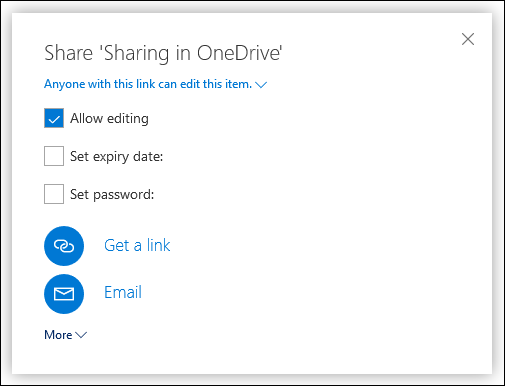Click the round envelope Email icon
This screenshot has width=505, height=386.
[x=64, y=294]
